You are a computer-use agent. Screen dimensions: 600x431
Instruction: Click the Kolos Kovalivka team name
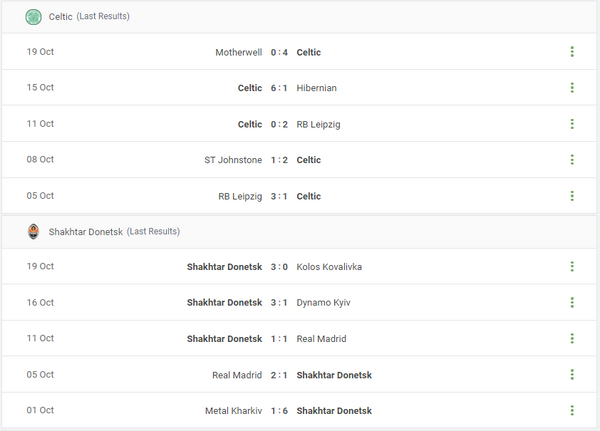[x=329, y=267]
